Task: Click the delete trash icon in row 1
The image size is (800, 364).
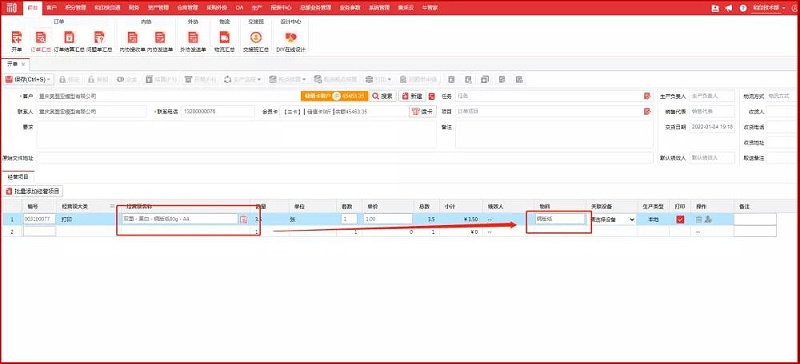Action: coord(699,219)
